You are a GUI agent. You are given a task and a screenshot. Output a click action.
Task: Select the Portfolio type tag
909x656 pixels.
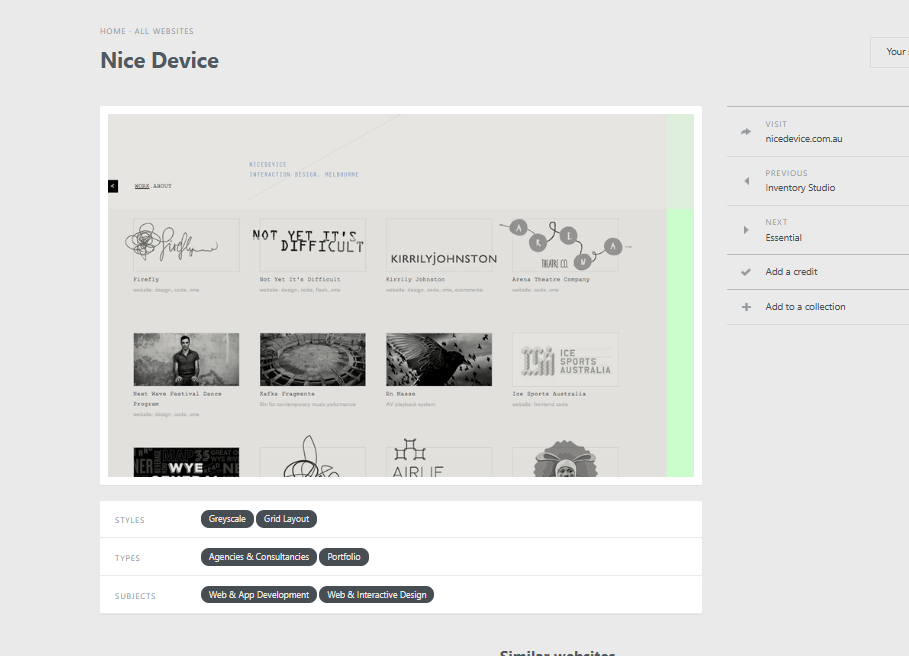(344, 557)
